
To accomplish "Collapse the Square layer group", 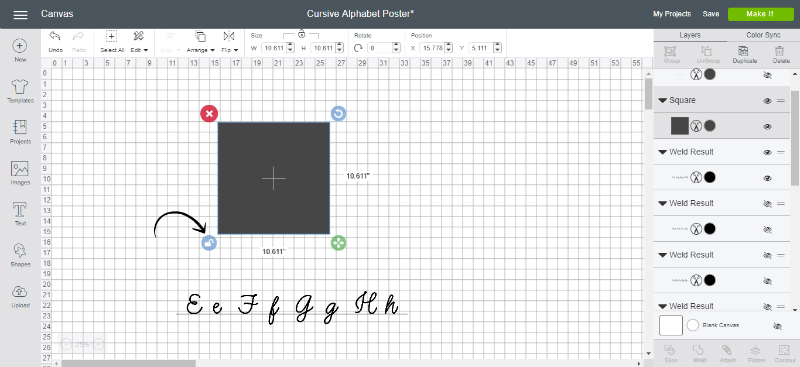I will [x=663, y=101].
